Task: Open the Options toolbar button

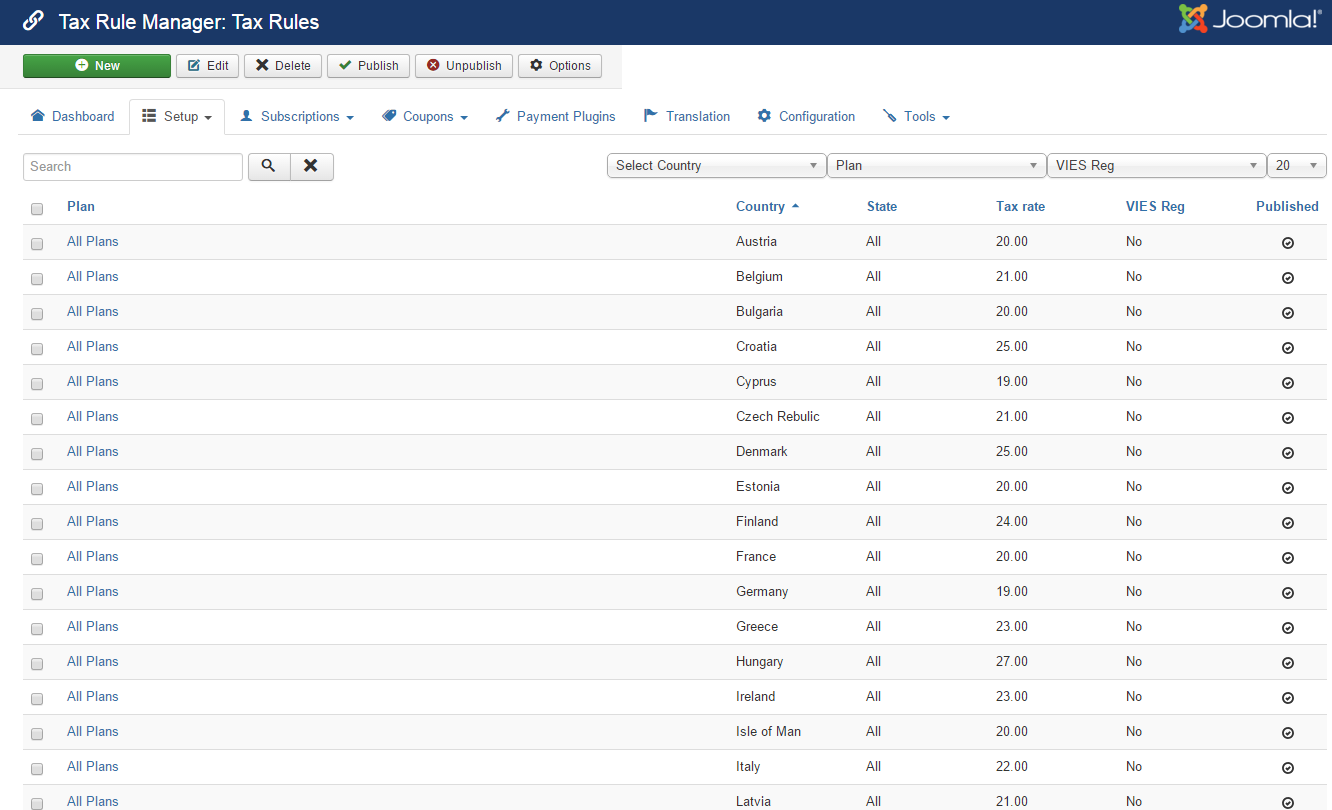Action: [x=560, y=66]
